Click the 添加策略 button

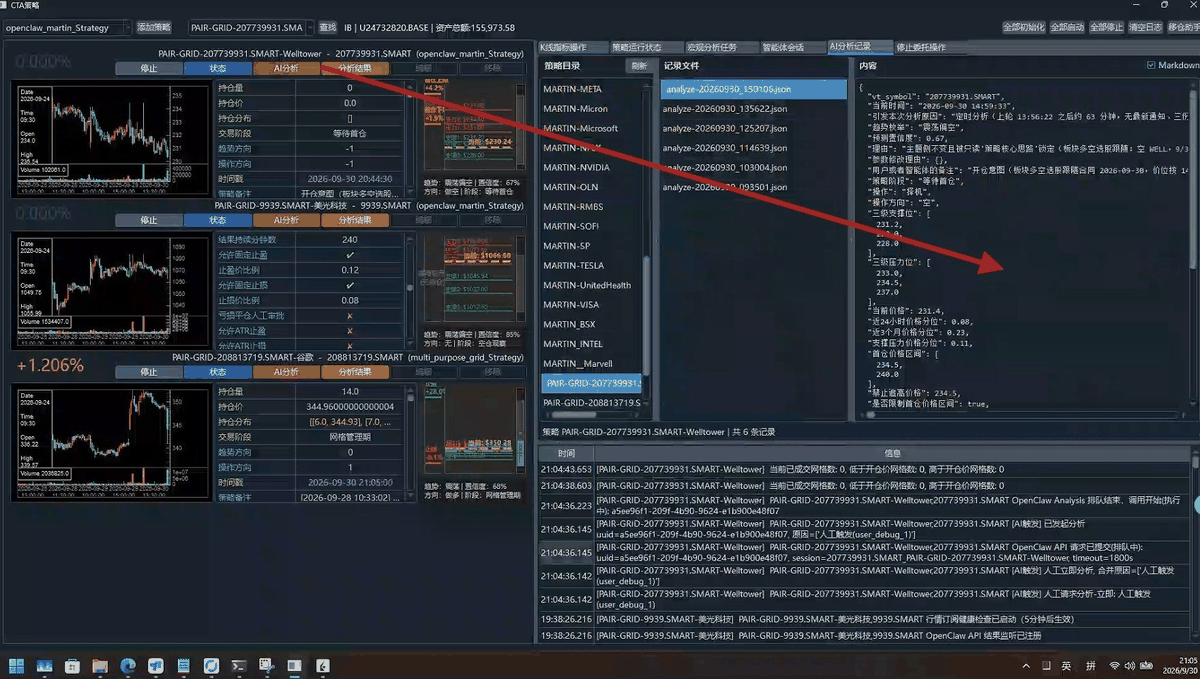point(154,28)
